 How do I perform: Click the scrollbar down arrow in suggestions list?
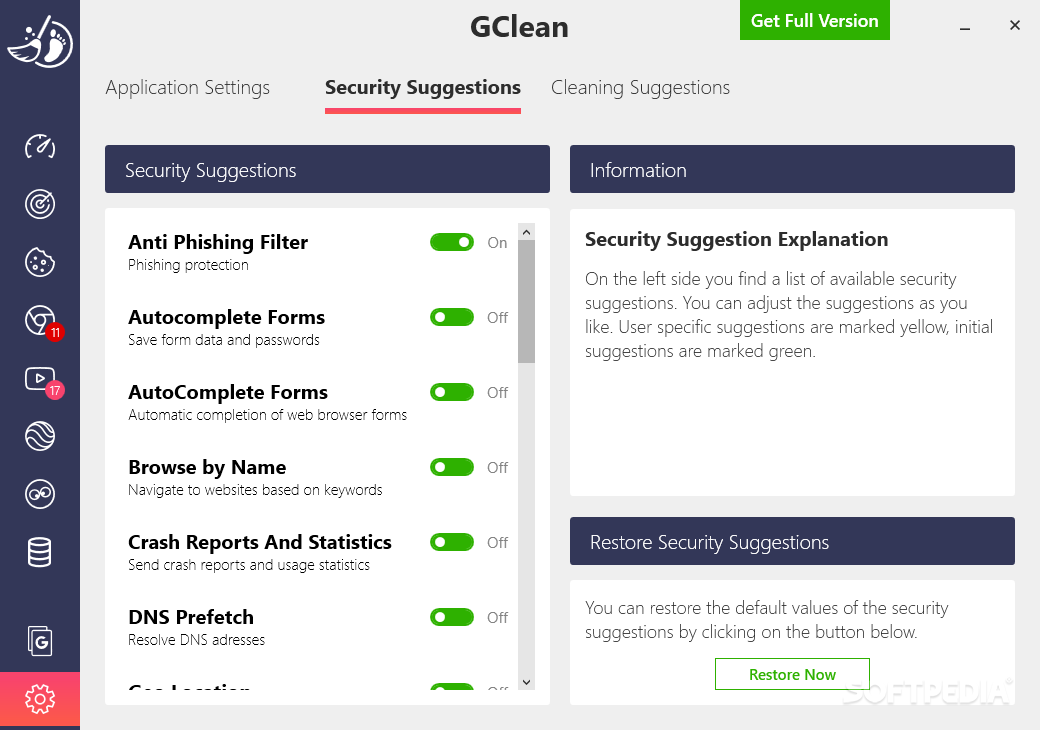point(527,682)
